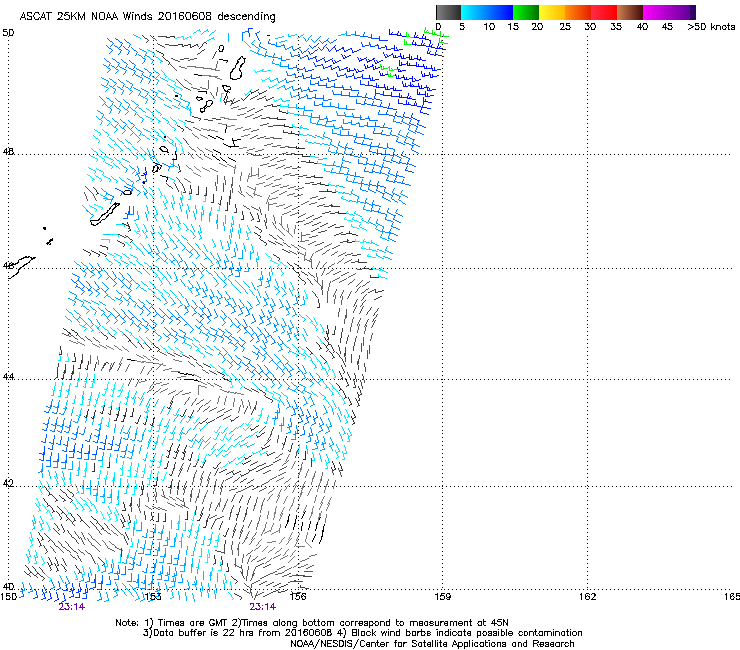Click the latitude label '42'
This screenshot has width=740, height=650.
(x=8, y=483)
